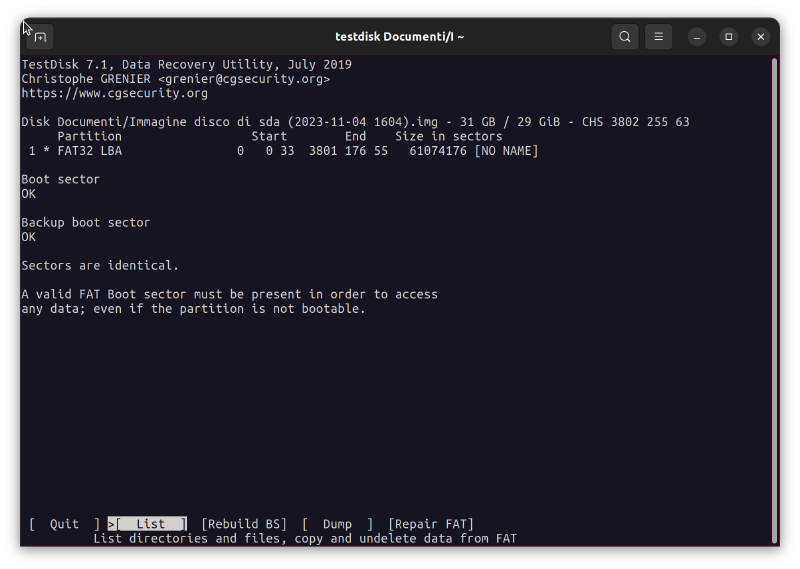Screen dimensions: 800x569
Task: Select the Quit option
Action: tap(65, 524)
